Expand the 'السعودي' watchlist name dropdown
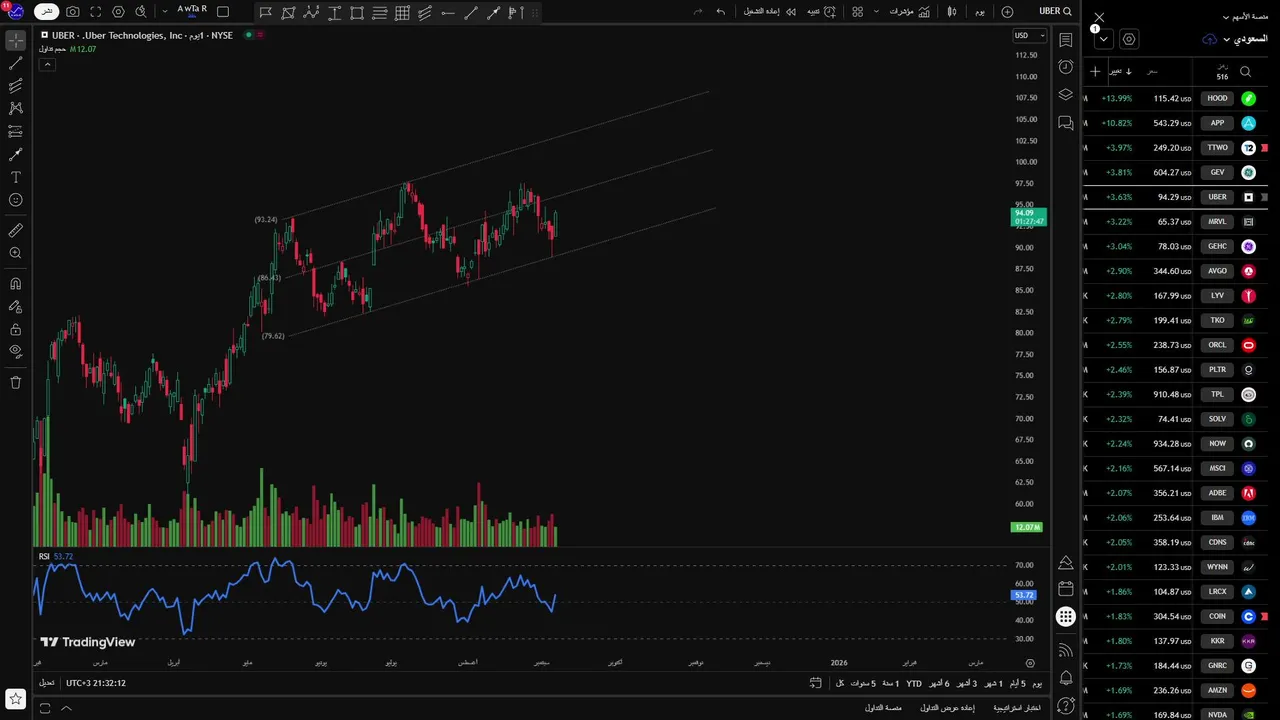The height and width of the screenshot is (720, 1280). coord(1247,39)
